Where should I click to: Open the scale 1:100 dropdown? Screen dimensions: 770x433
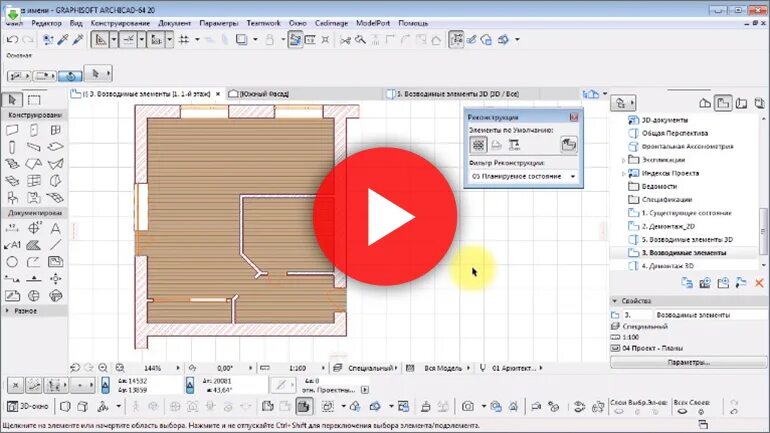(323, 368)
